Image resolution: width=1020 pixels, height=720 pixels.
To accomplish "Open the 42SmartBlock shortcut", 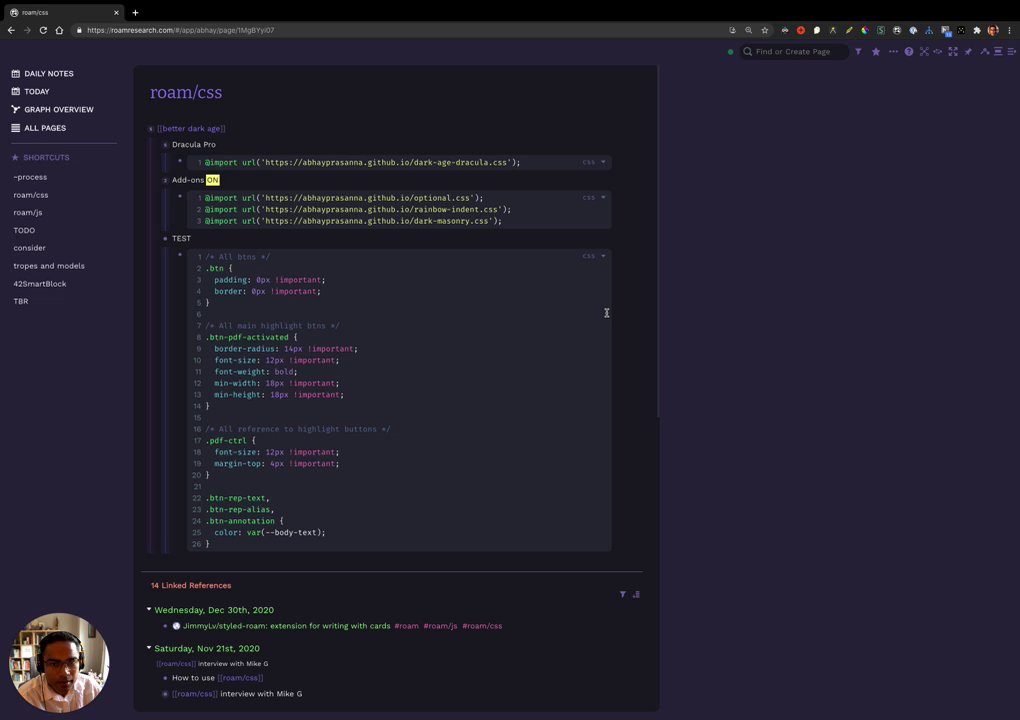I will point(40,284).
